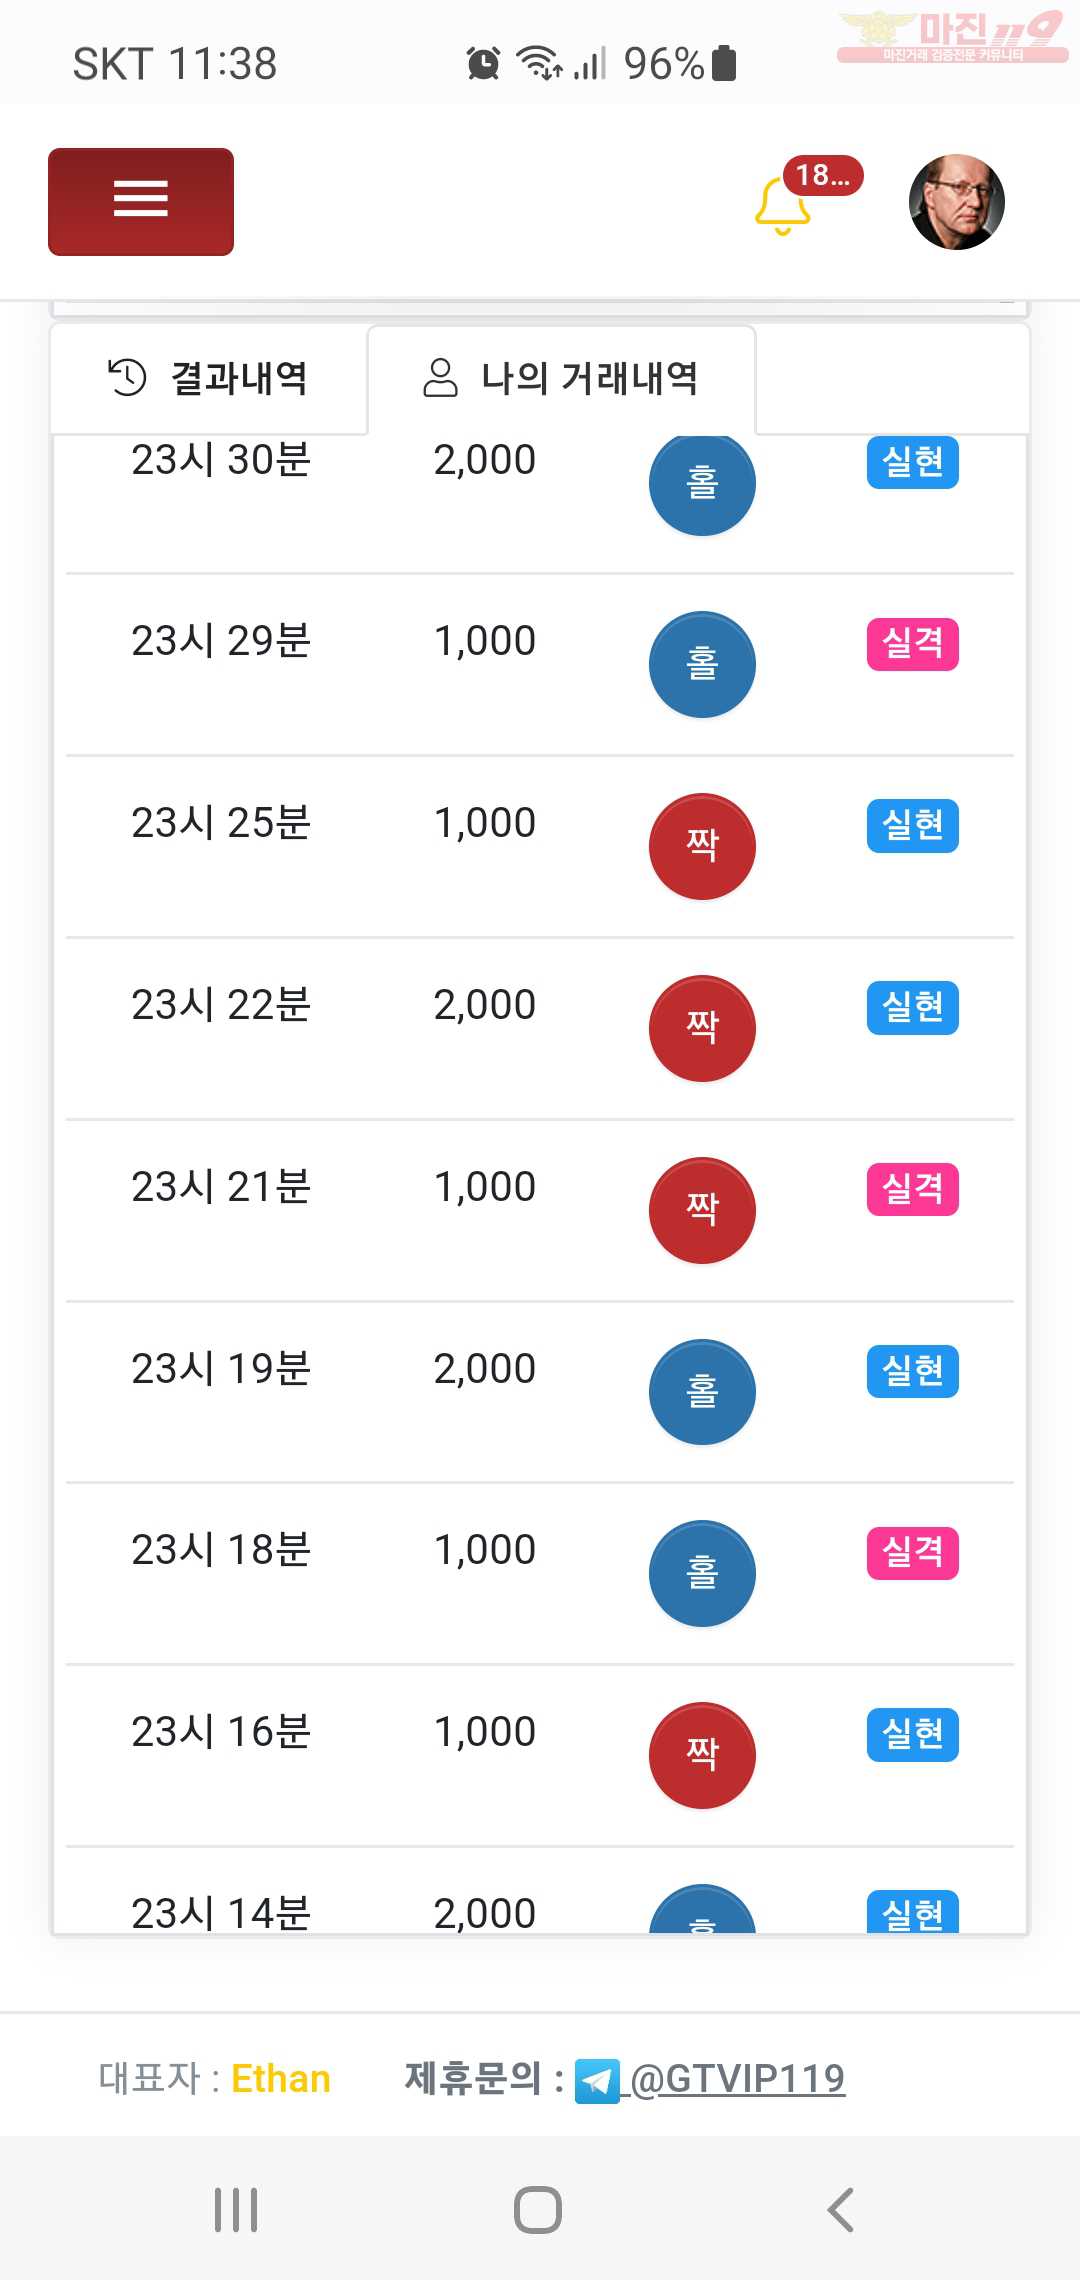Tap blue 홀 circle for 23시 18분
Screen dimensions: 1080x2280
pos(702,1573)
